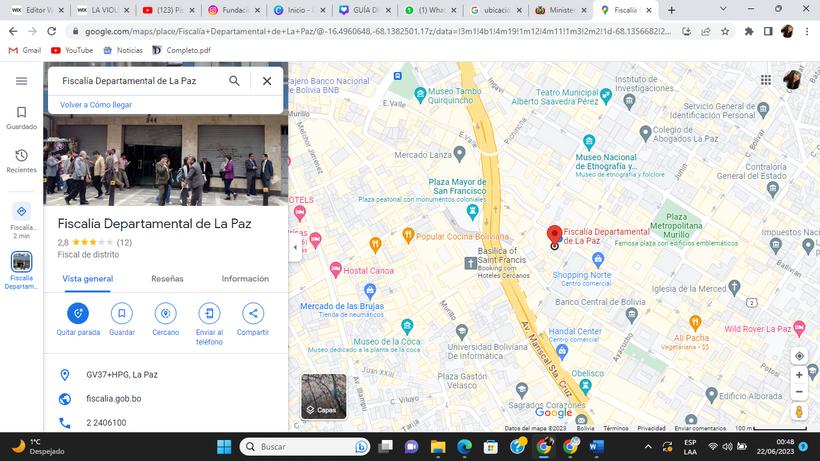Viewport: 820px width, 461px height.
Task: Select the Vista general tab
Action: click(x=88, y=279)
